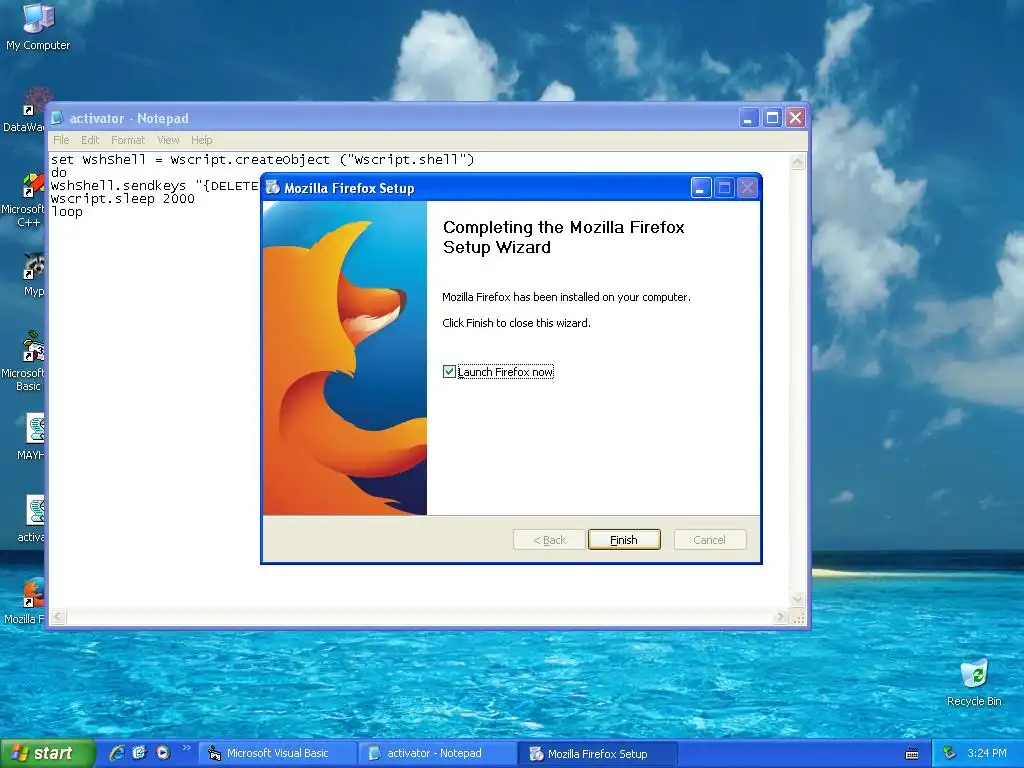
Task: Select the Mozilla Firefox desktop shortcut
Action: point(26,601)
